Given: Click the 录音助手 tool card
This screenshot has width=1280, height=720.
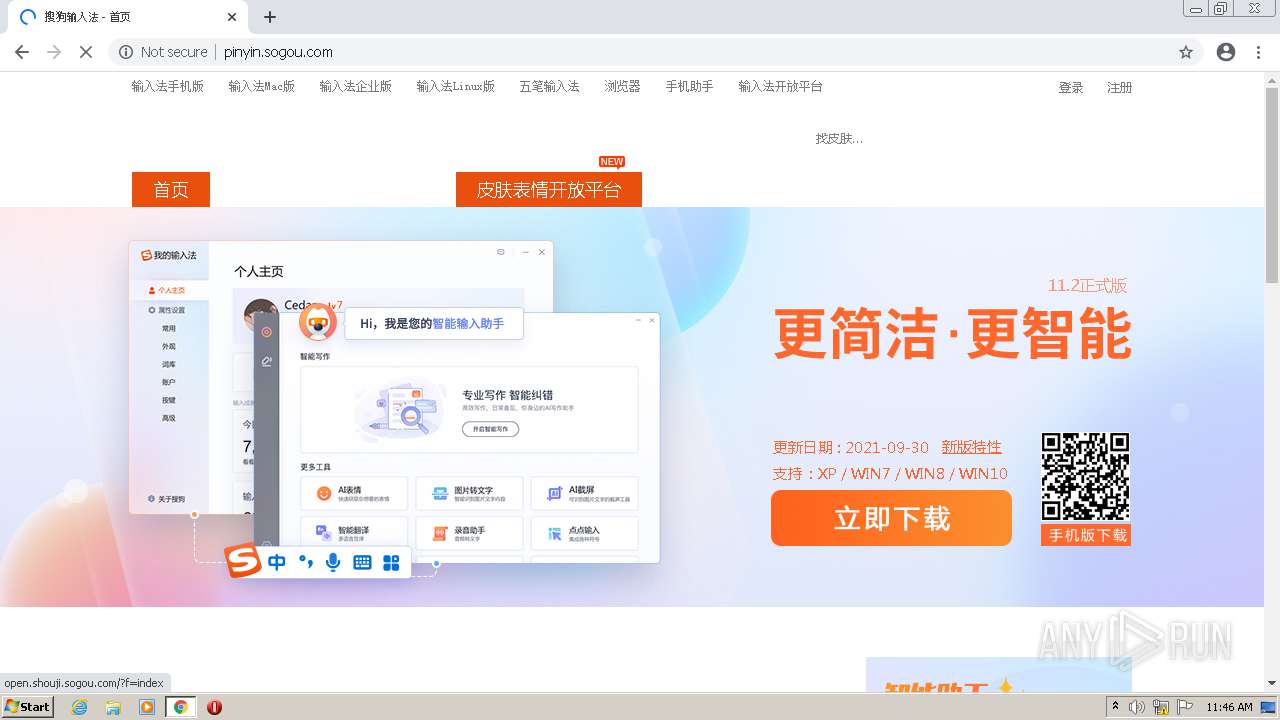Looking at the screenshot, I should tap(469, 533).
